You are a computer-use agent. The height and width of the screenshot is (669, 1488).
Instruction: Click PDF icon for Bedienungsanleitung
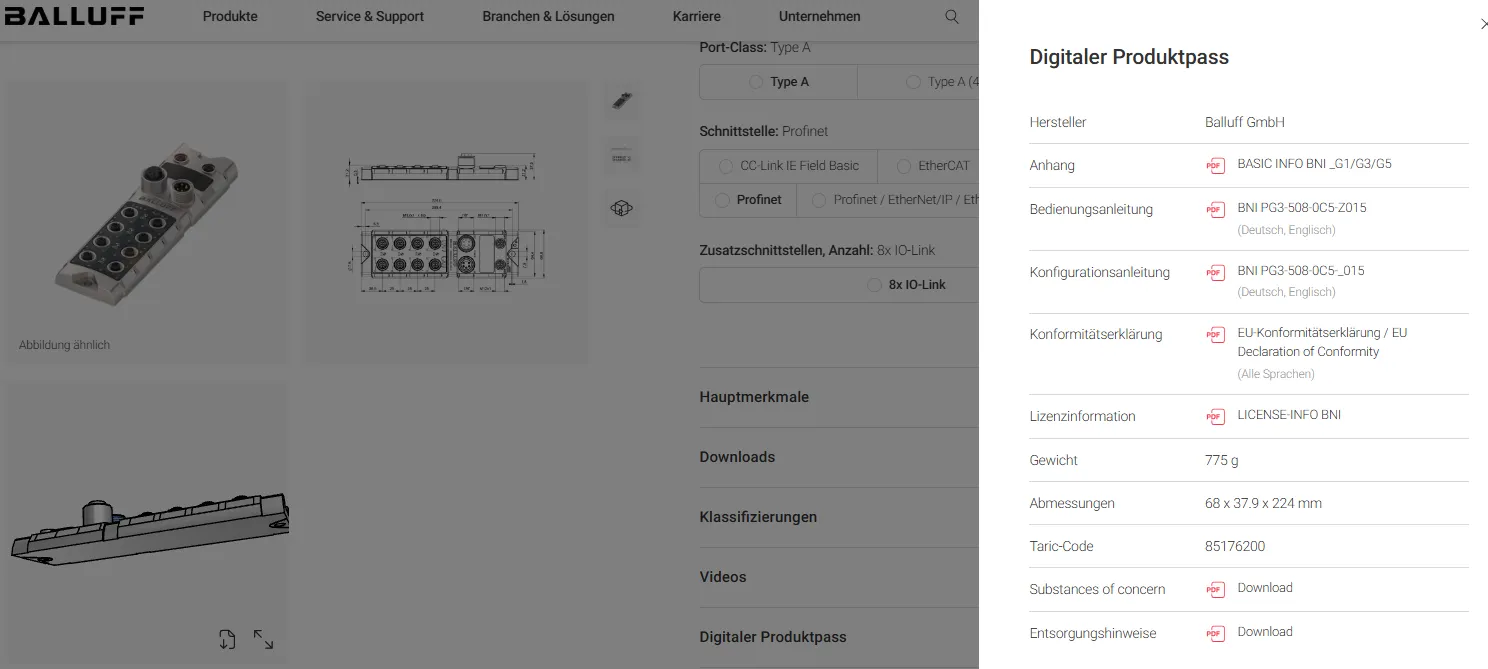click(1215, 210)
